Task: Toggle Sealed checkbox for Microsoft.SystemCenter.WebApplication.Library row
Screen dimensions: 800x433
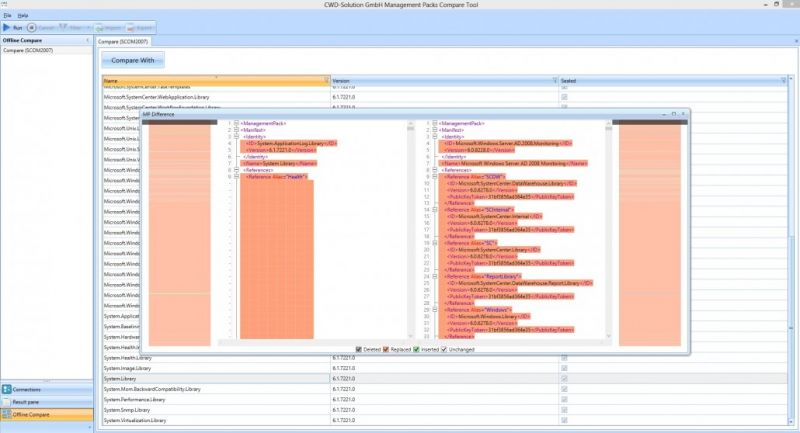Action: [x=564, y=97]
